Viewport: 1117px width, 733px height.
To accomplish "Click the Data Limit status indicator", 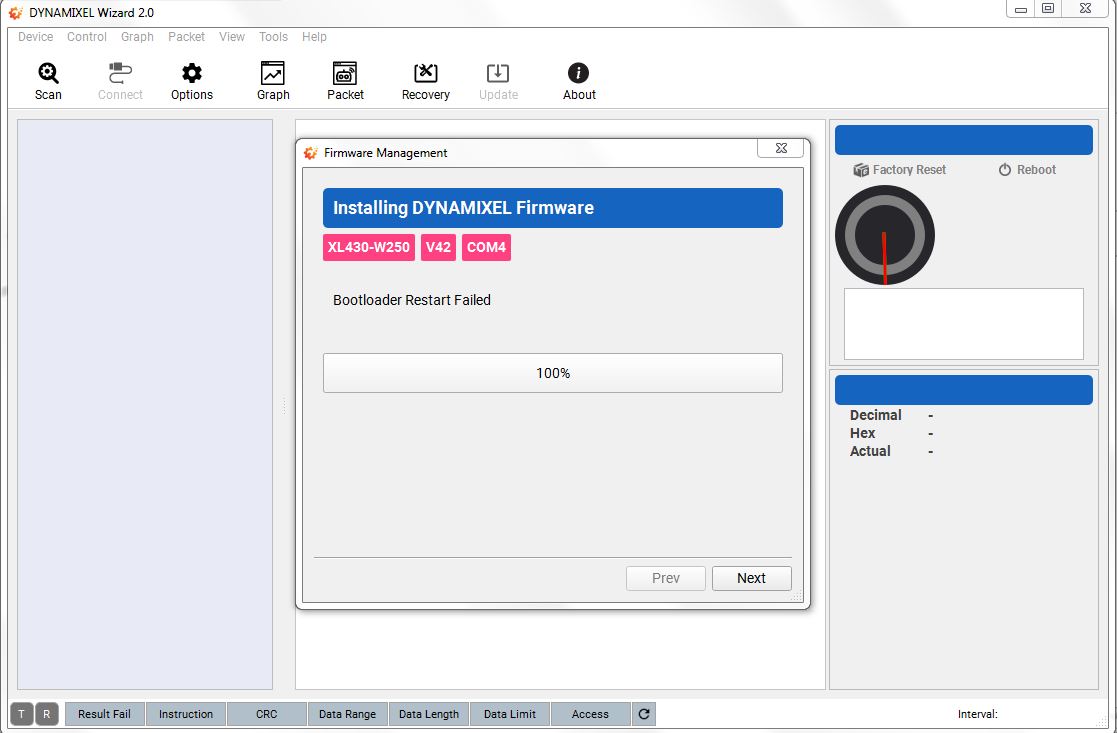I will pyautogui.click(x=510, y=714).
